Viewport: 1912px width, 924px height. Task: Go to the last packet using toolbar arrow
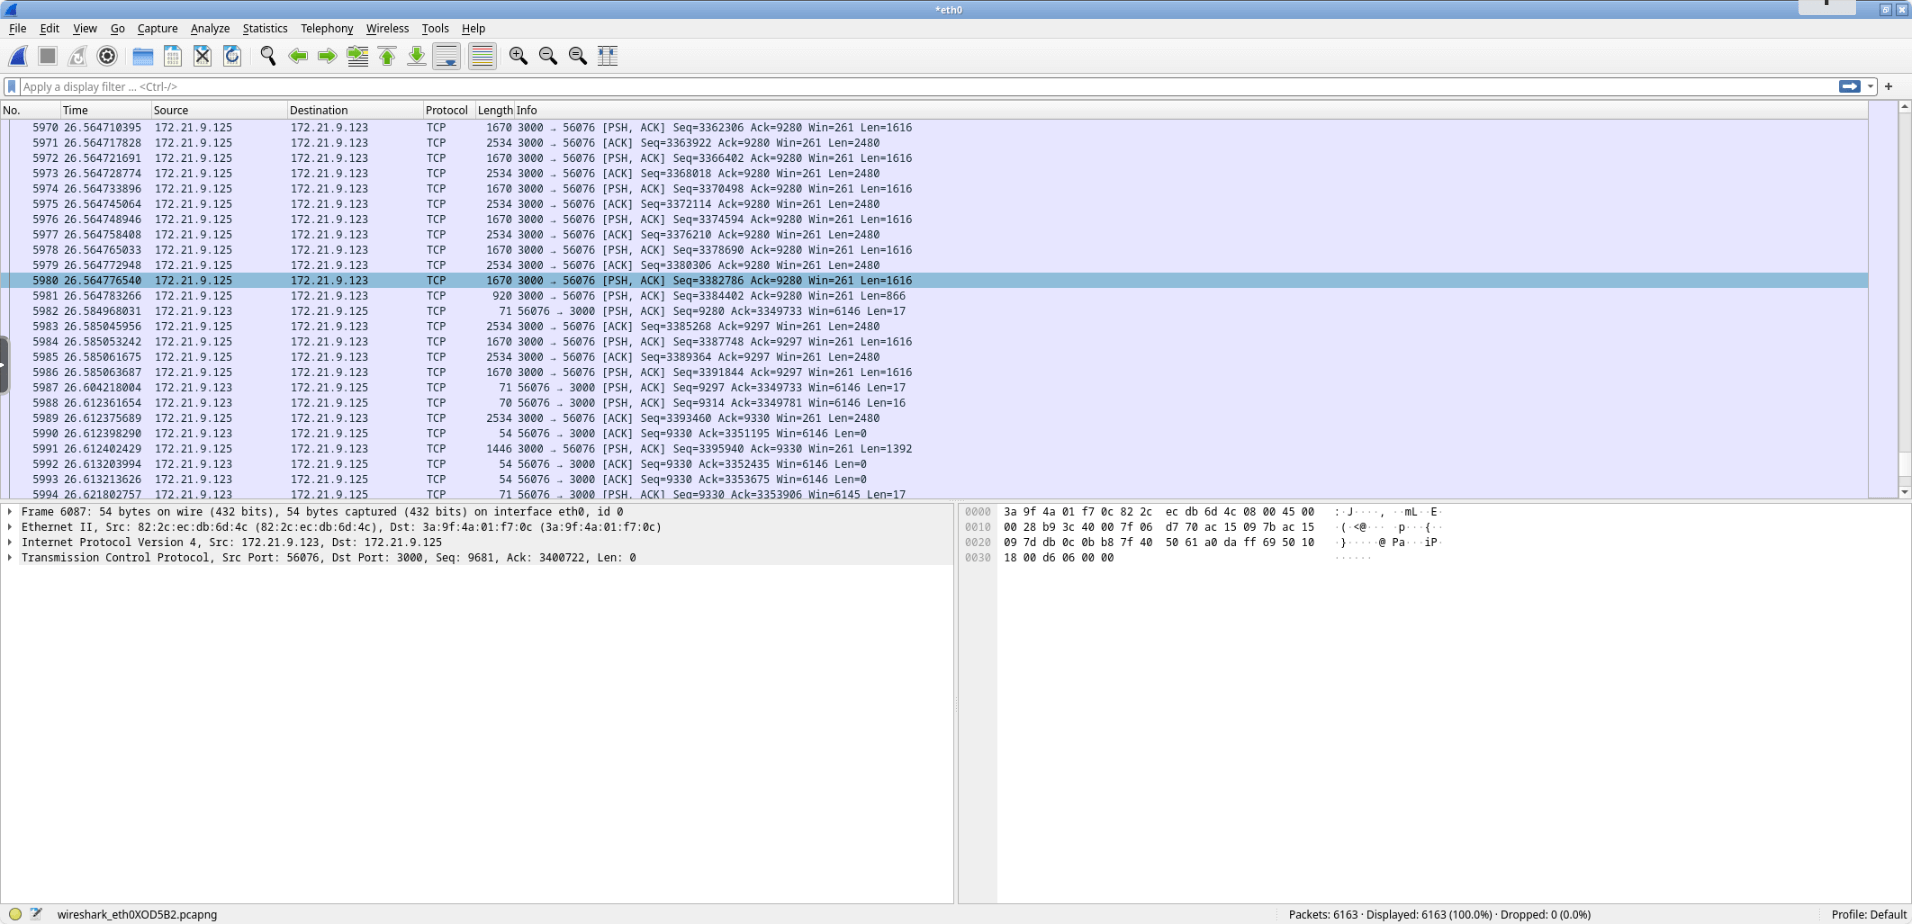tap(415, 55)
